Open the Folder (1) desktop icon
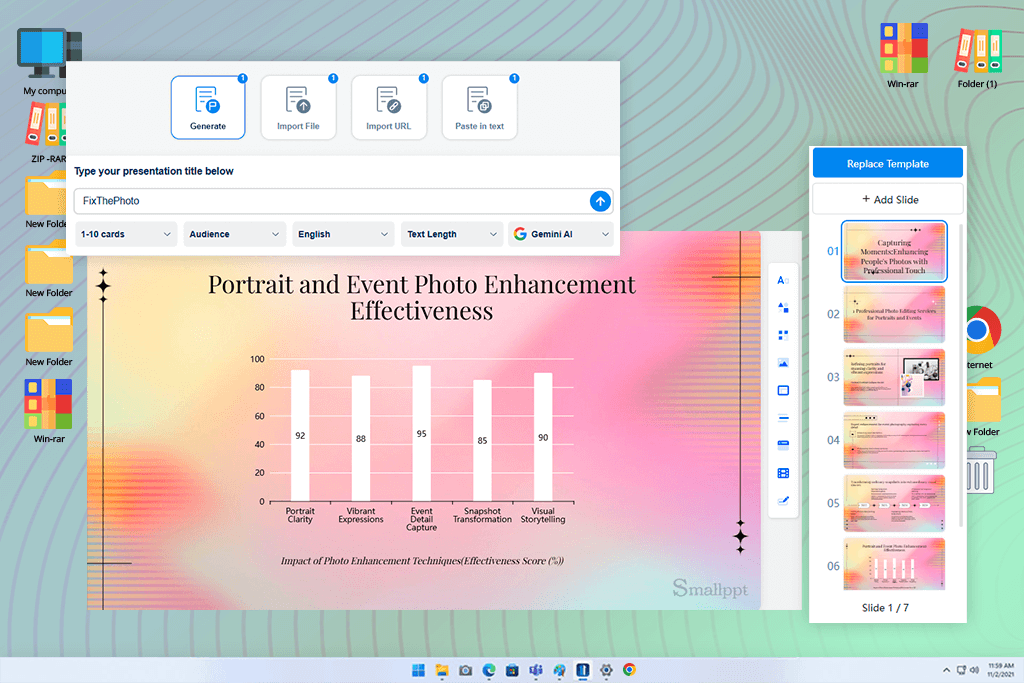1024x683 pixels. 977,57
